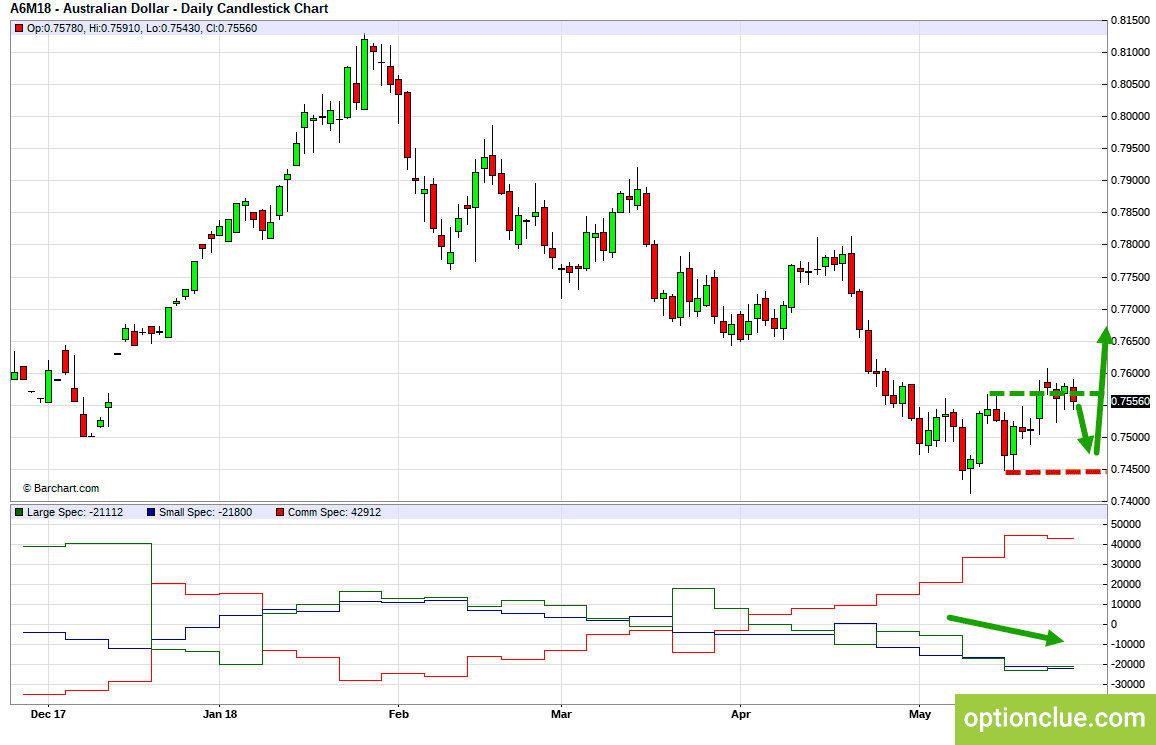Screen dimensions: 1156x745
Task: Click the Apr date axis label
Action: pyautogui.click(x=740, y=714)
